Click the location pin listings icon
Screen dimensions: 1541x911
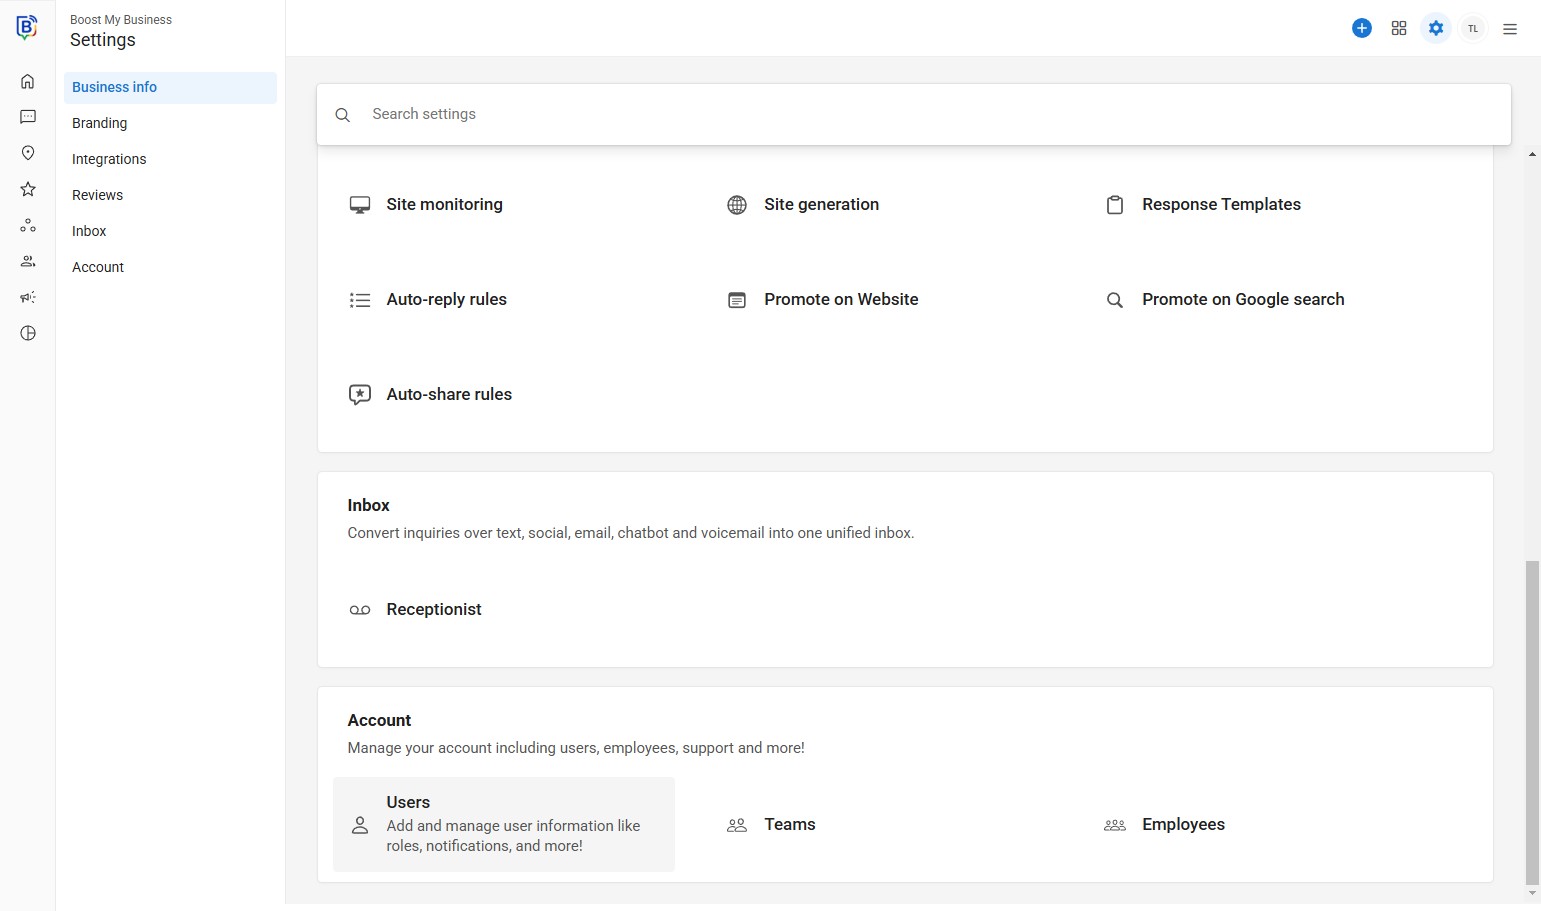coord(28,153)
